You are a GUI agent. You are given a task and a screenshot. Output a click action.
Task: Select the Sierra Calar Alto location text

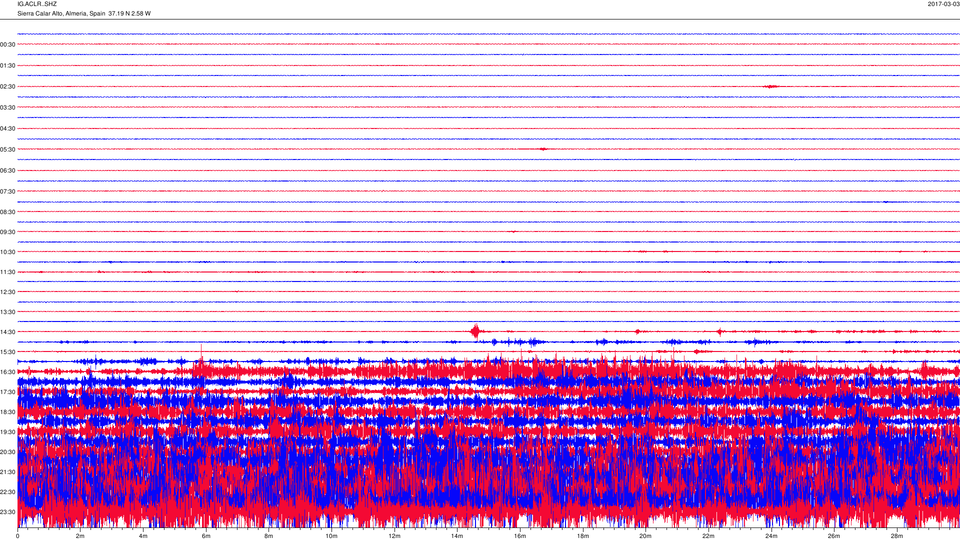click(x=84, y=13)
